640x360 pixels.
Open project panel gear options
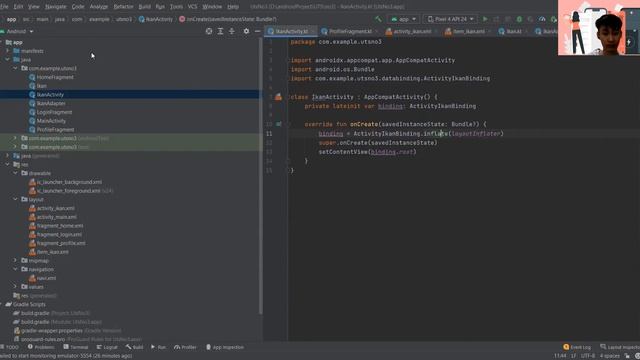coord(246,31)
